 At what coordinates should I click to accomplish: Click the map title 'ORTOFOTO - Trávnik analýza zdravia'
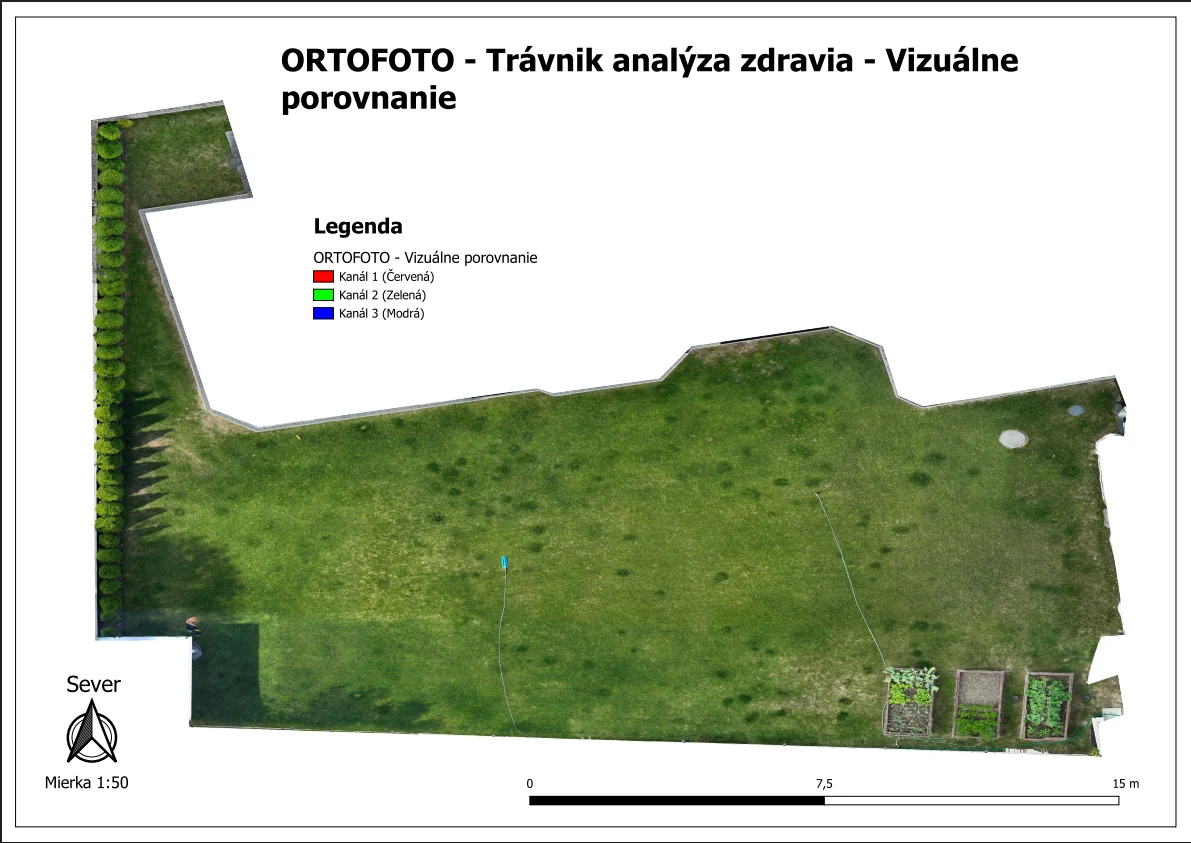click(567, 59)
